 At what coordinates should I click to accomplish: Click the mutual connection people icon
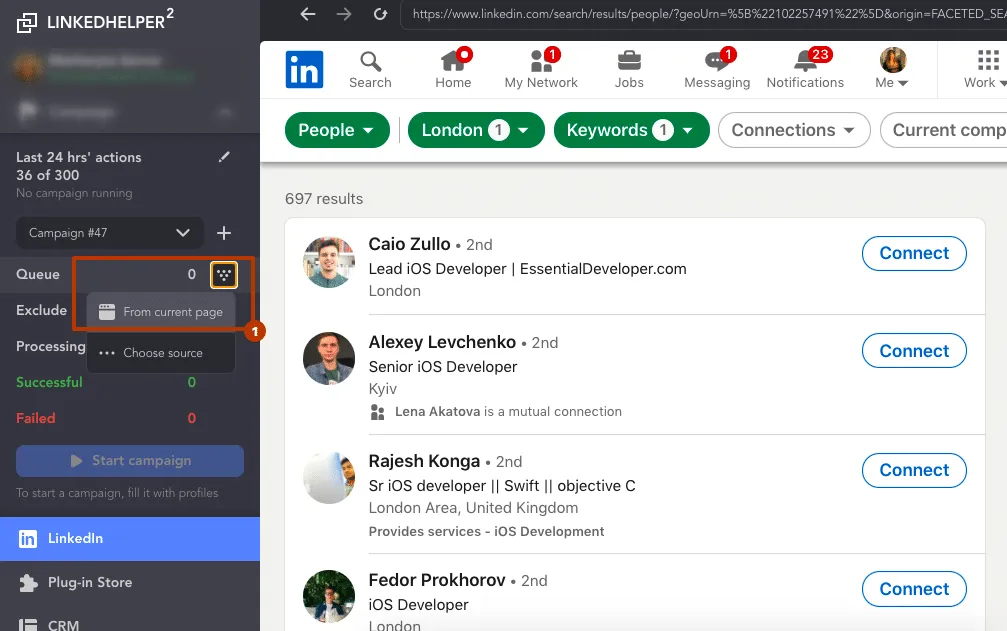tap(378, 412)
